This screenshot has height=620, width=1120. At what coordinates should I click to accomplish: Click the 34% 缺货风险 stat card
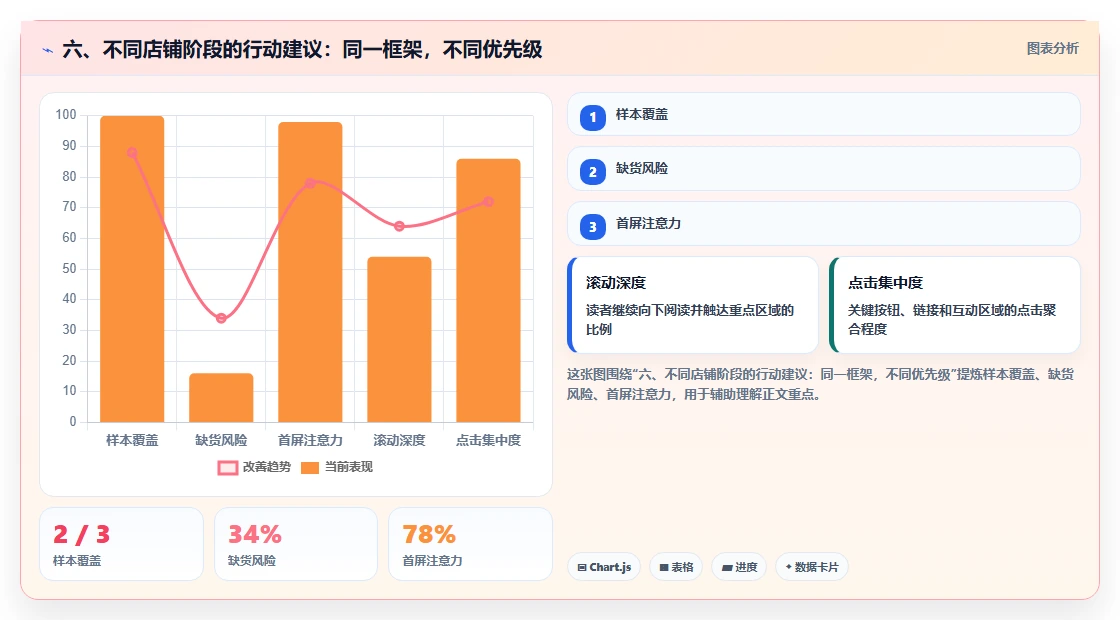(x=296, y=544)
